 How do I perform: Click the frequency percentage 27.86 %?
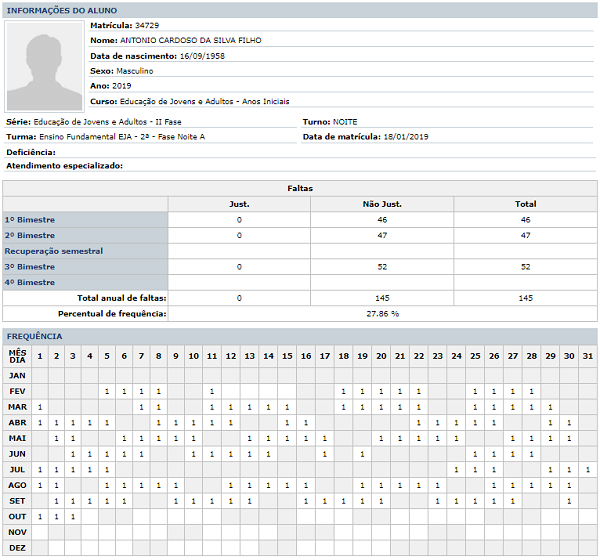tap(382, 314)
